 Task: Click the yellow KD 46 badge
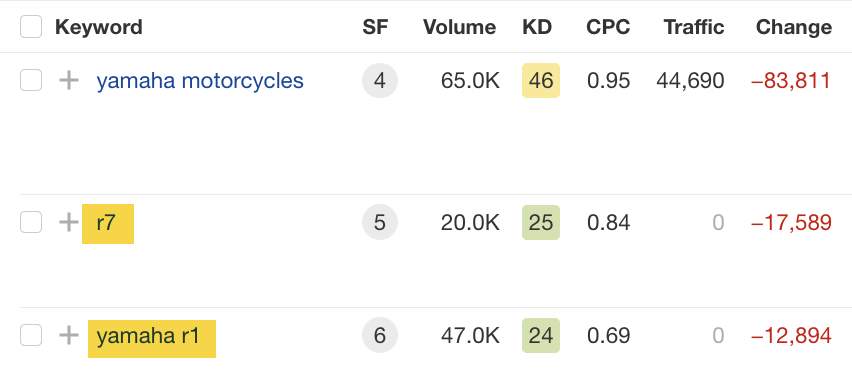541,80
